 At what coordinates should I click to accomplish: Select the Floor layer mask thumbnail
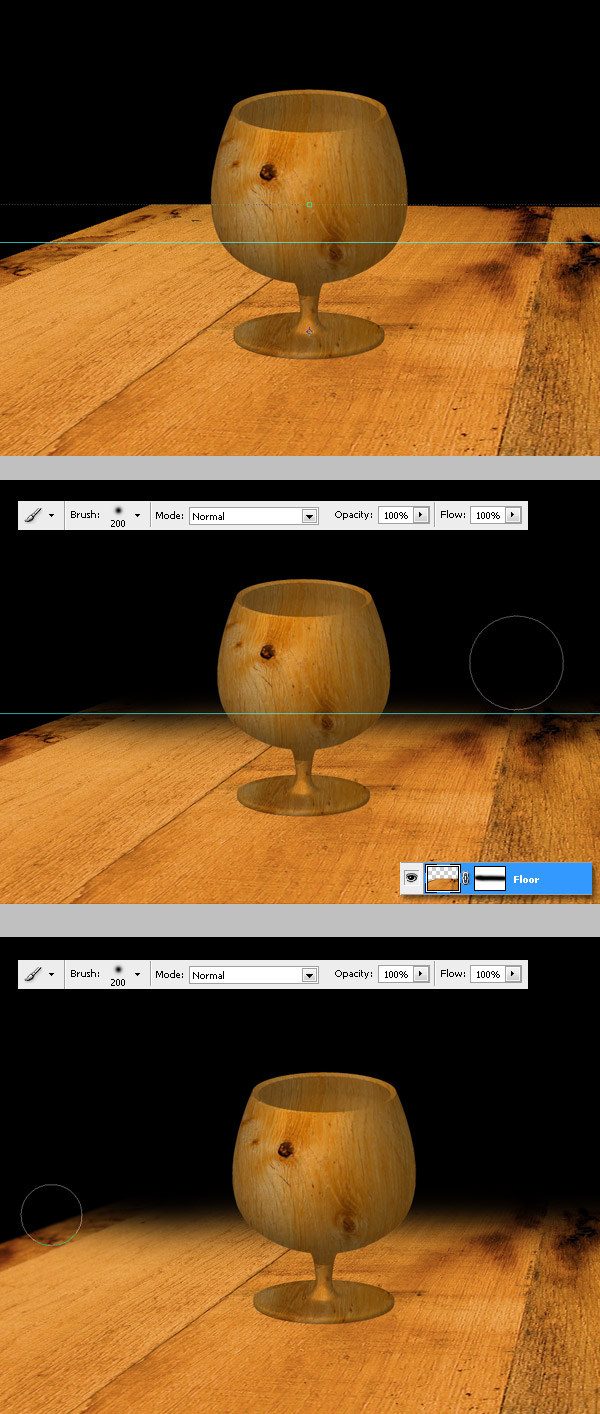489,879
